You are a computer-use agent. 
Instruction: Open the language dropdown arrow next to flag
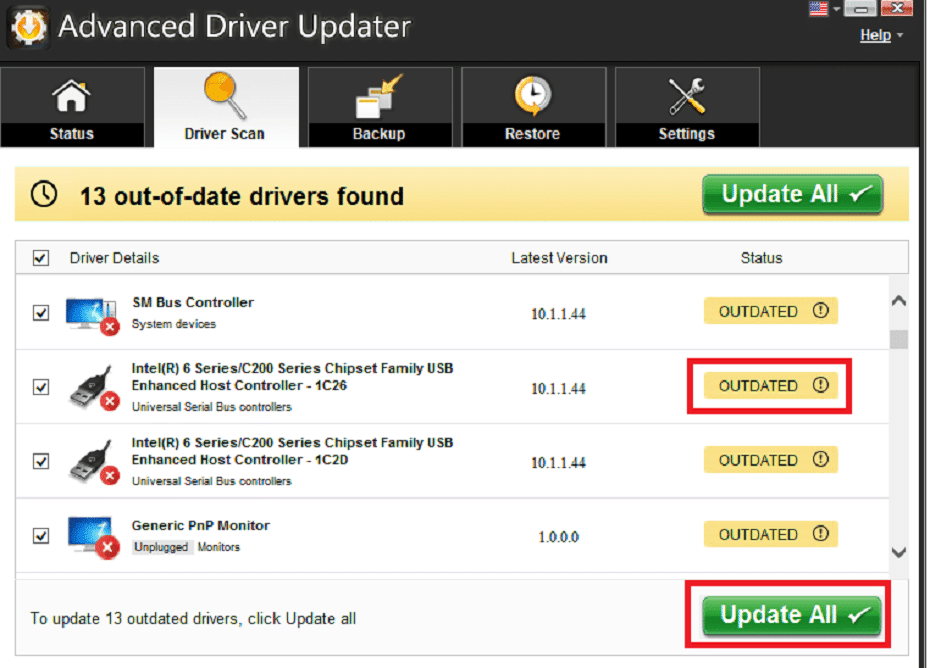[x=836, y=9]
